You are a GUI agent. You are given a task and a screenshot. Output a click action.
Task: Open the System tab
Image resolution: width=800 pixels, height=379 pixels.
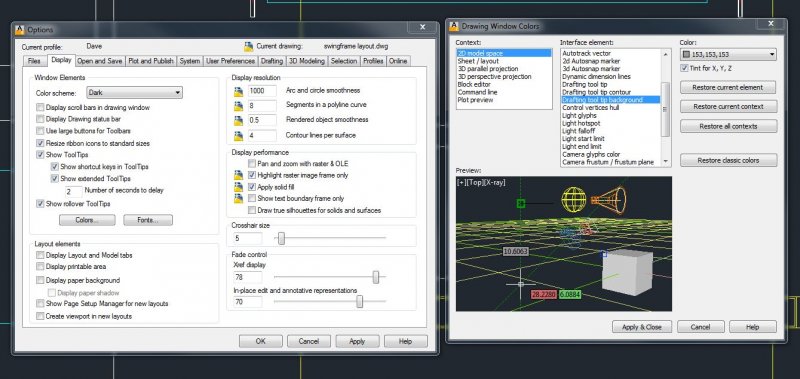[x=190, y=61]
